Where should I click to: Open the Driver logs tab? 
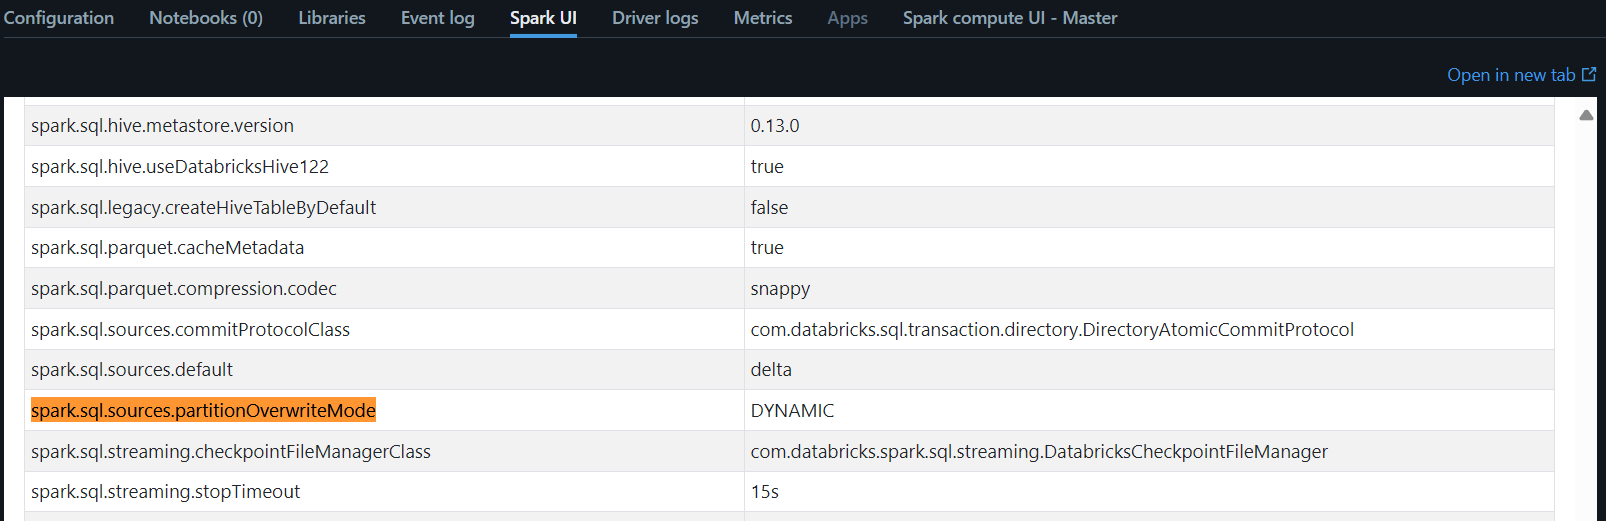[655, 18]
